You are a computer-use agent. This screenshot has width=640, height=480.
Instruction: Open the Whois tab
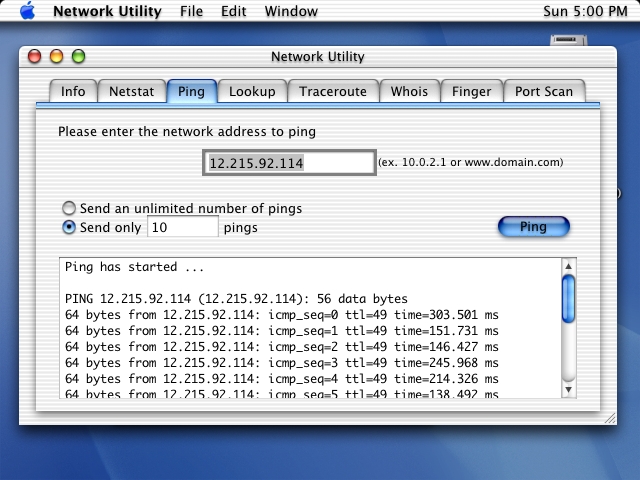pos(409,91)
